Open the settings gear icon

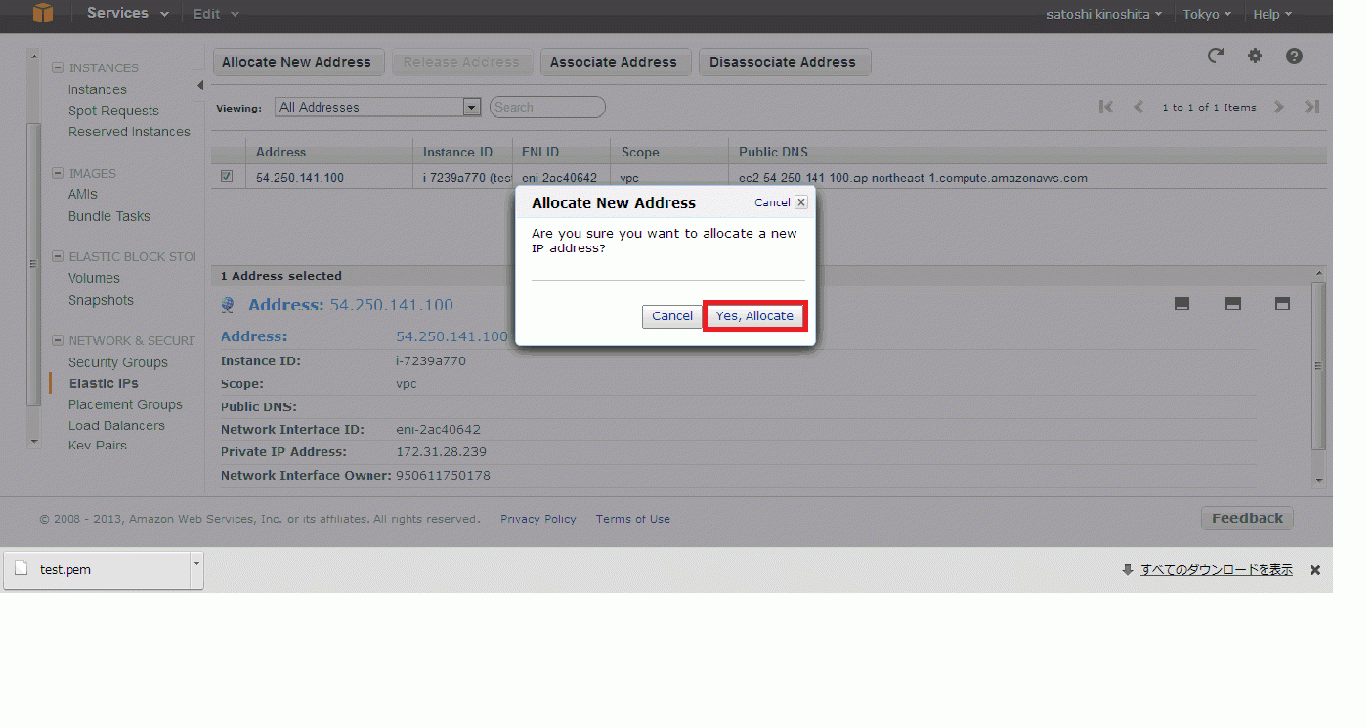tap(1255, 56)
